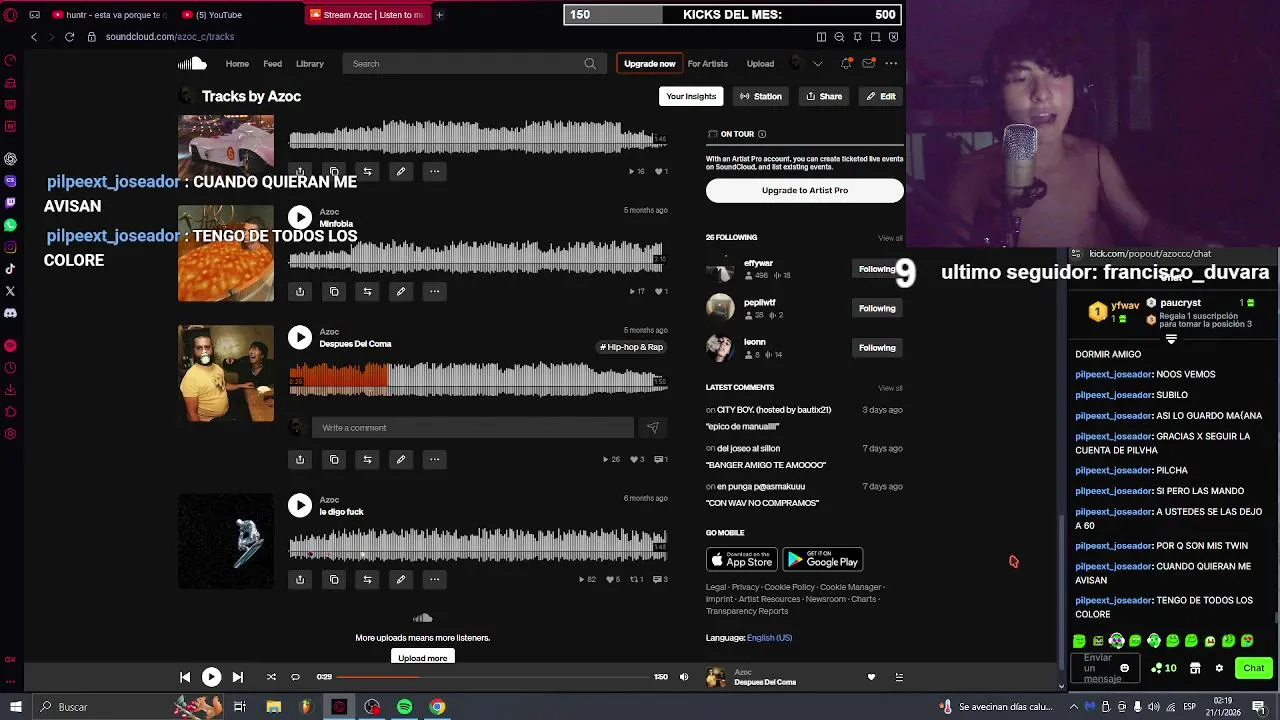Click the Station button
This screenshot has width=1280, height=720.
(x=760, y=96)
